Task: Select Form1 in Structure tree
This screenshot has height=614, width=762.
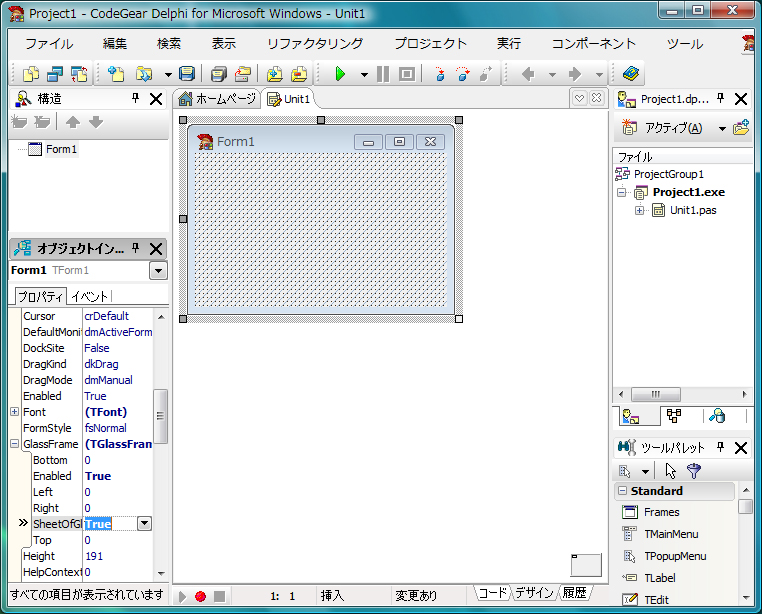Action: click(x=61, y=149)
